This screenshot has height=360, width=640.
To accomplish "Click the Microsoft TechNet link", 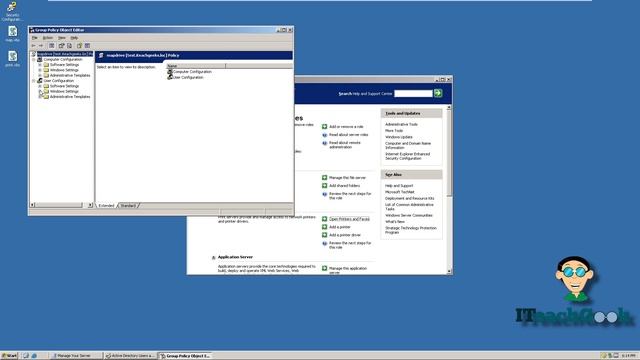I will coord(400,192).
